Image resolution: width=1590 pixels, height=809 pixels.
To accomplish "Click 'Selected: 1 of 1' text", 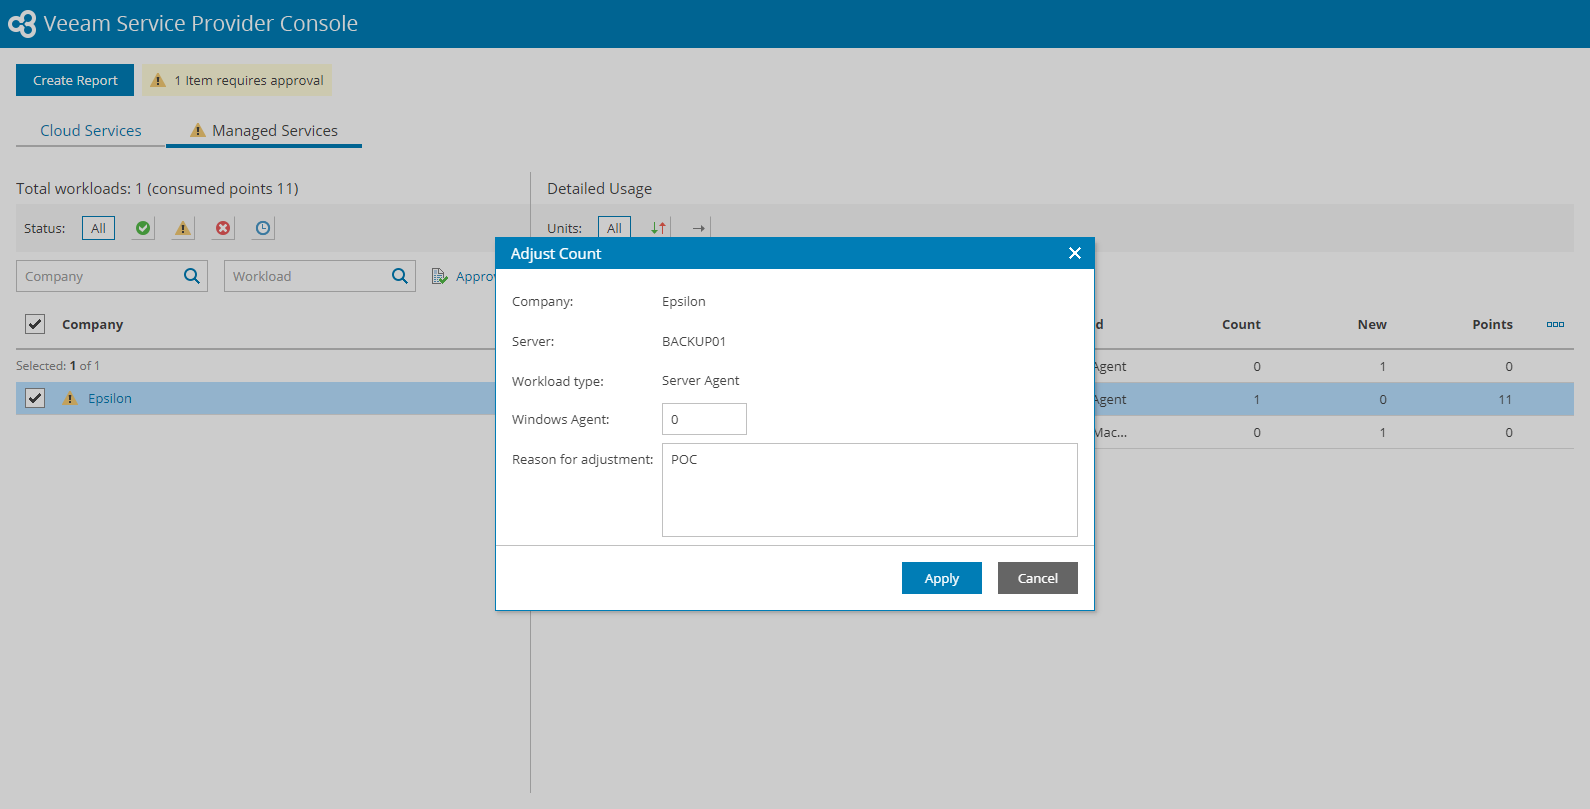I will click(58, 366).
